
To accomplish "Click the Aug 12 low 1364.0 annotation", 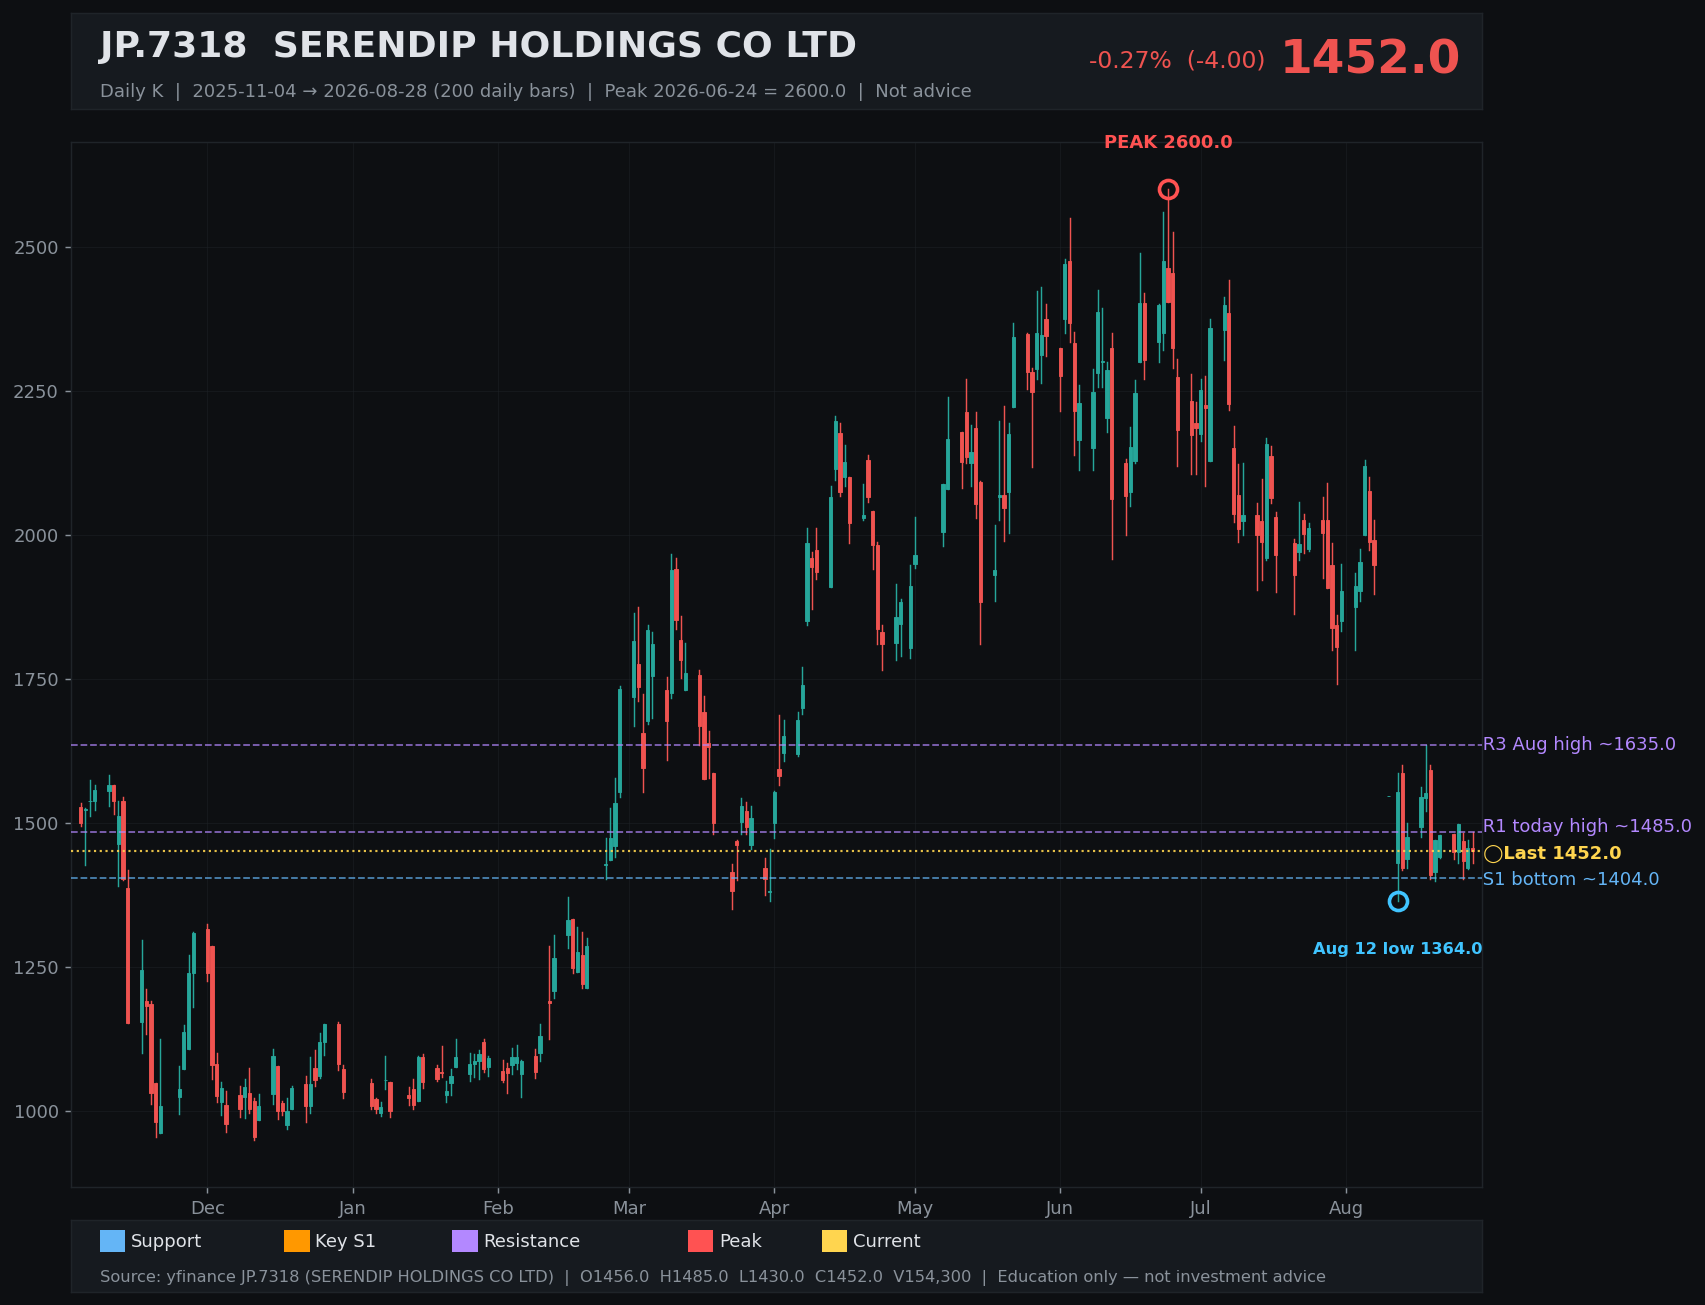I will (x=1398, y=949).
